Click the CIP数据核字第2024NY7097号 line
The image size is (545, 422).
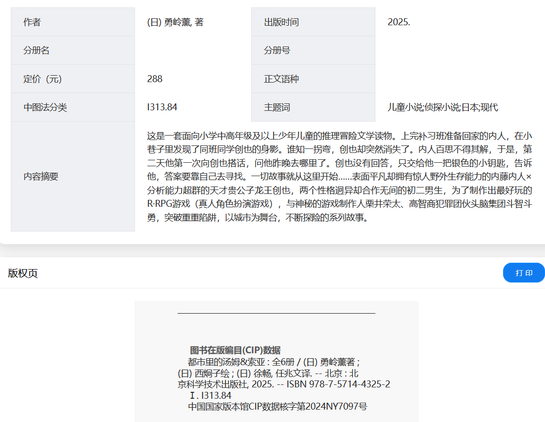[x=277, y=406]
